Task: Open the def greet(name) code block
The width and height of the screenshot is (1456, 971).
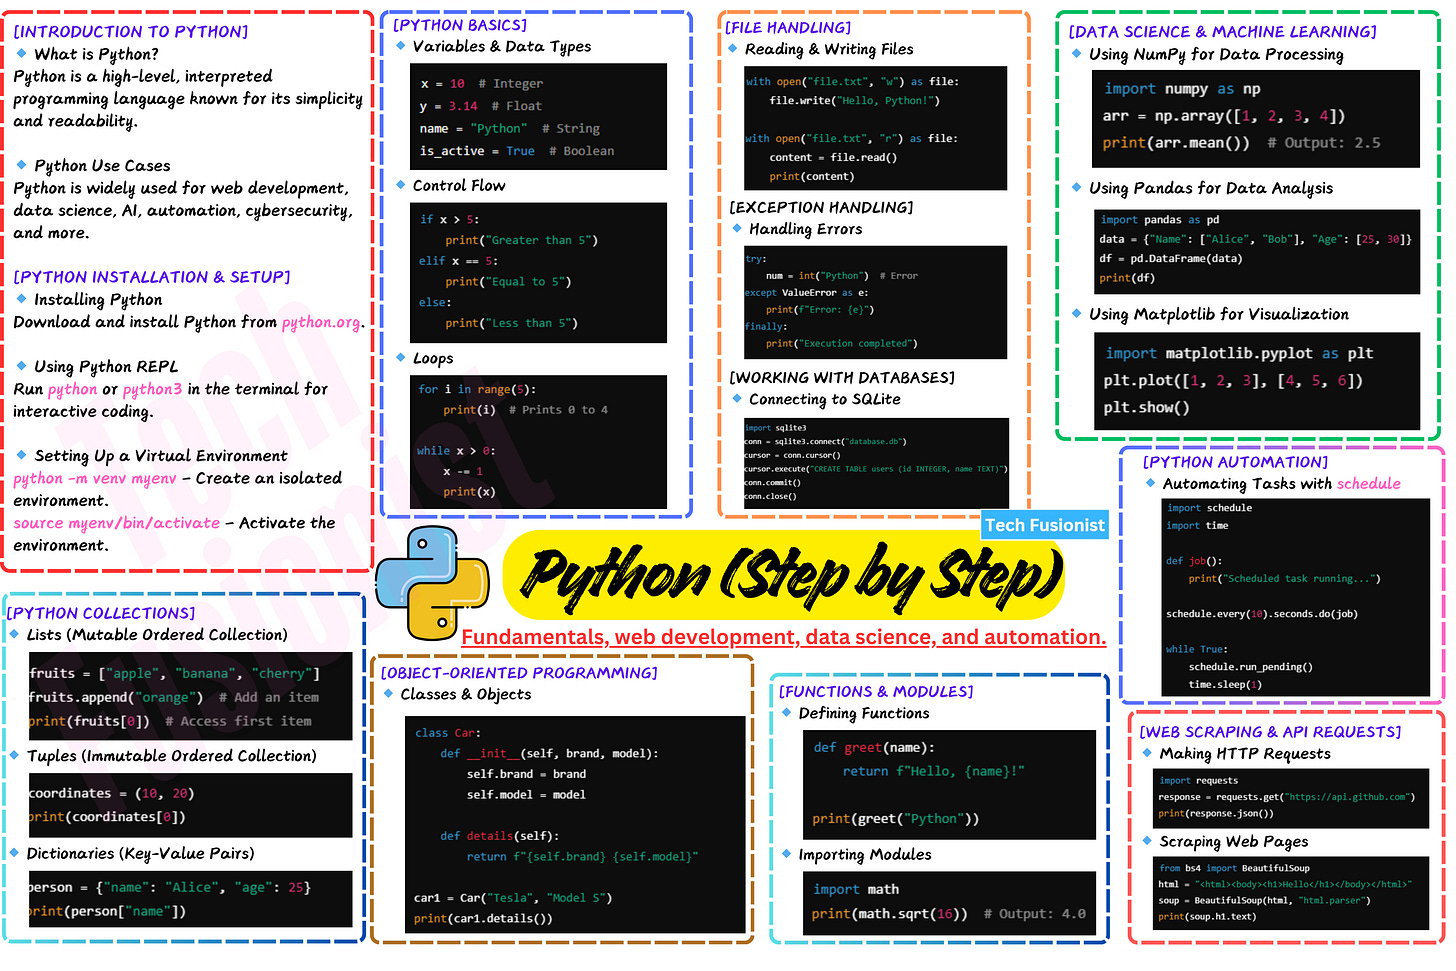Action: click(950, 783)
